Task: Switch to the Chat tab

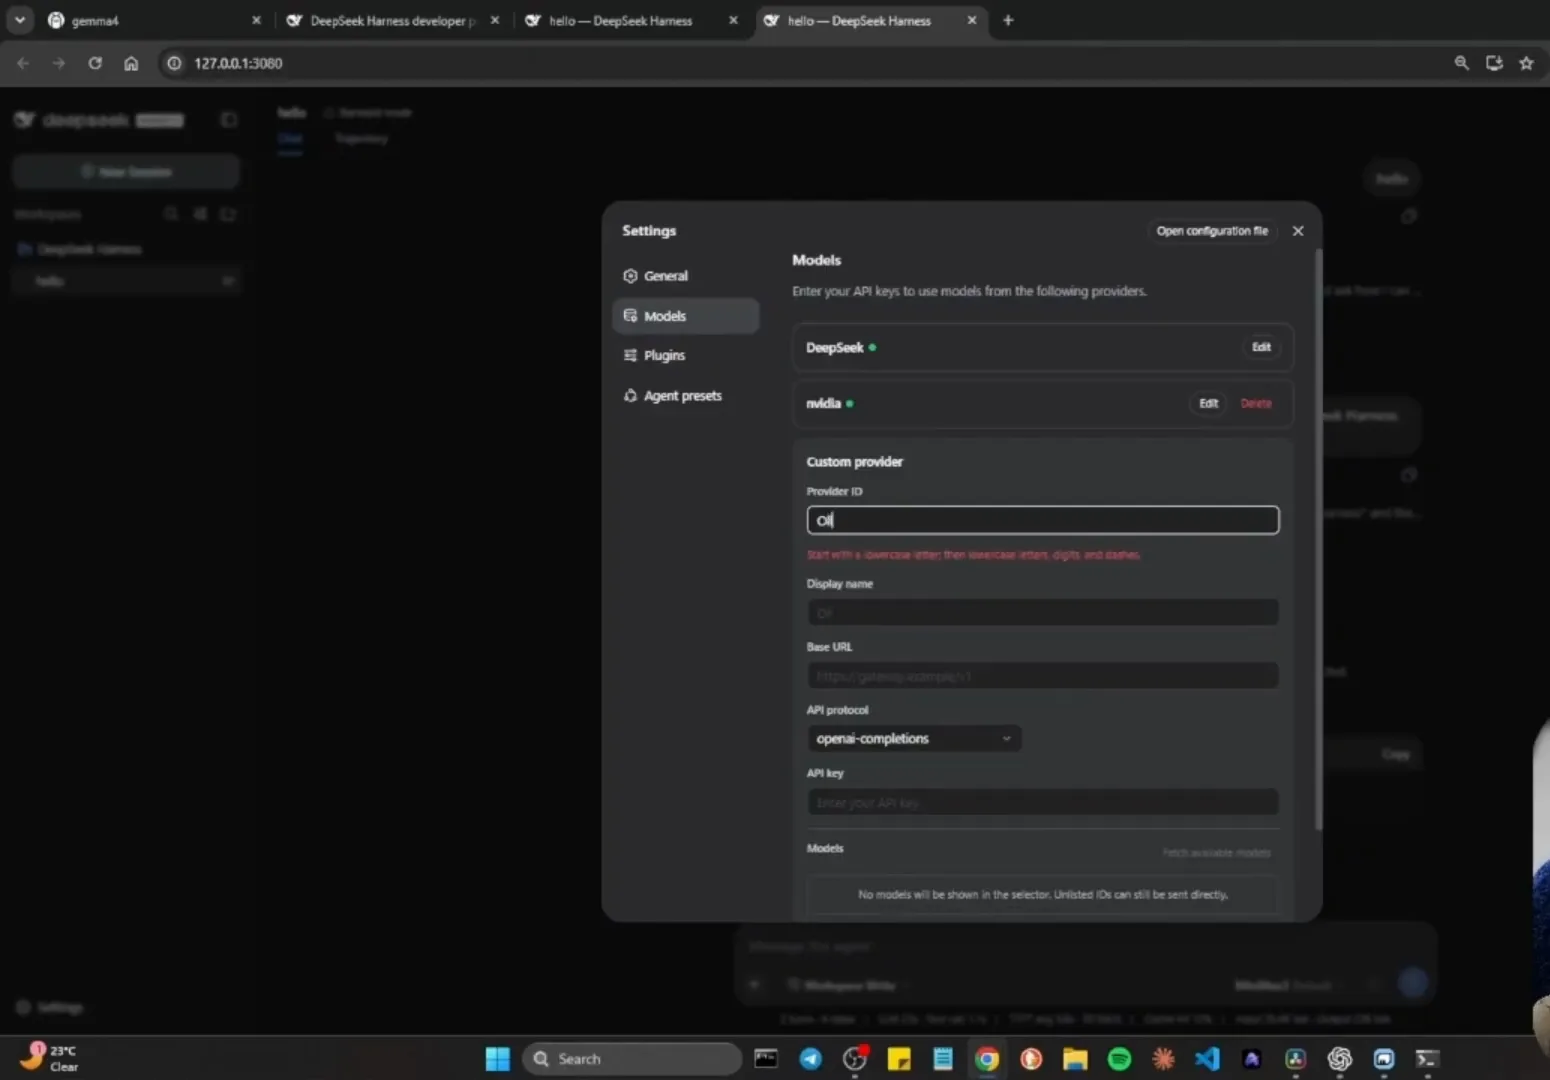Action: pyautogui.click(x=290, y=139)
